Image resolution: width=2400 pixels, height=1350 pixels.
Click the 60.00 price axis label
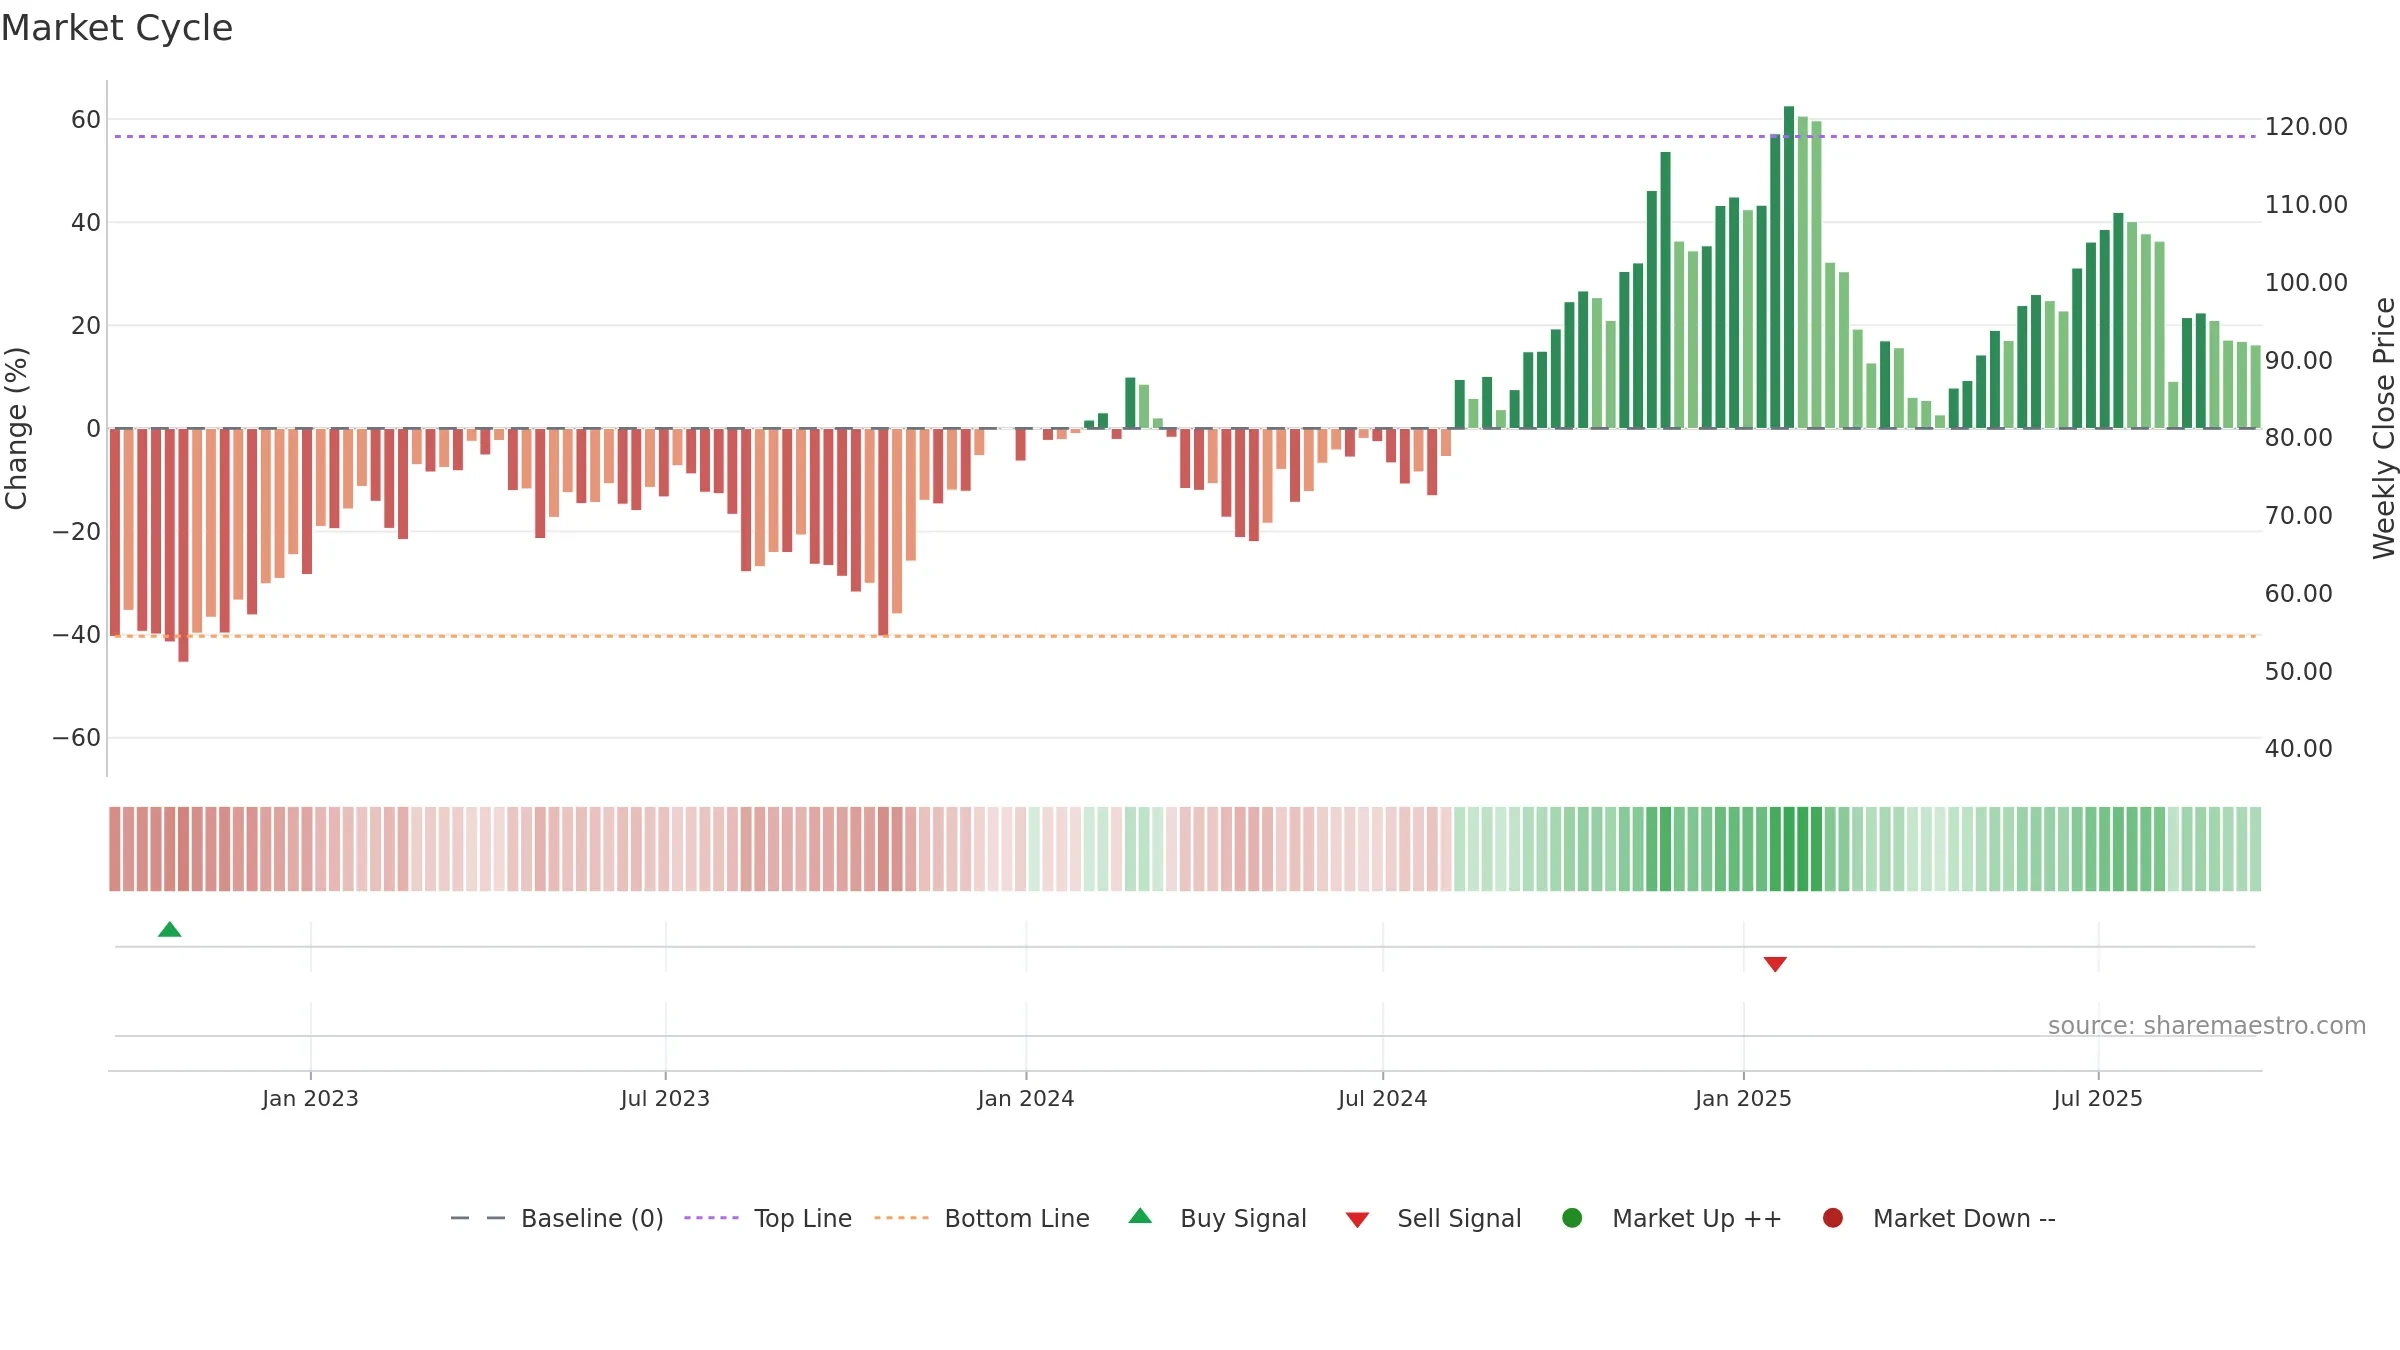click(x=2298, y=594)
